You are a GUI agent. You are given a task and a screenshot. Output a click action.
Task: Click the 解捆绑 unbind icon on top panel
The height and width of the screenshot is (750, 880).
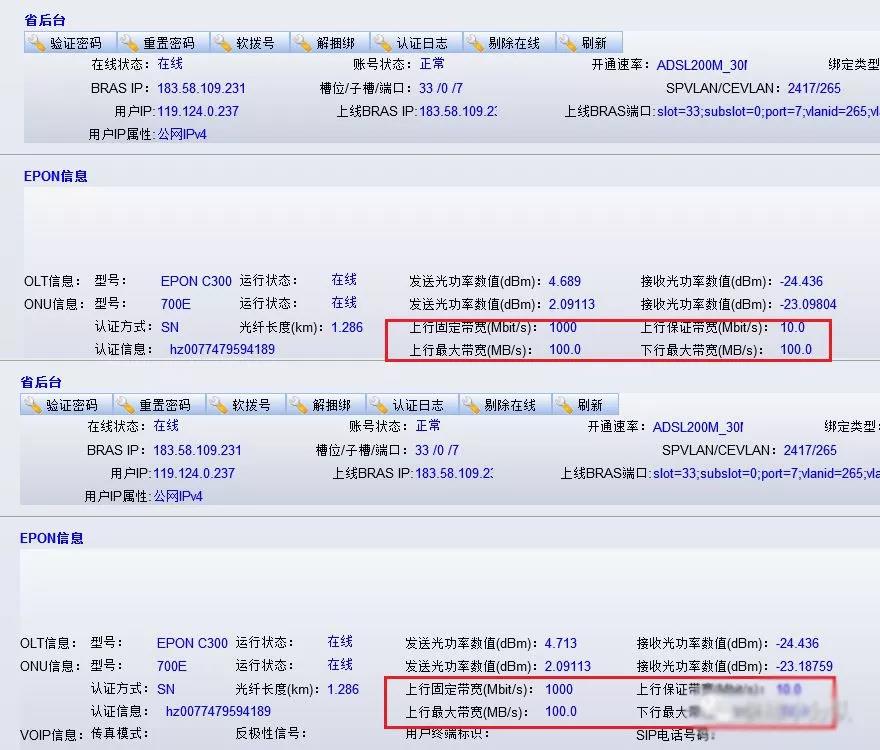coord(302,42)
